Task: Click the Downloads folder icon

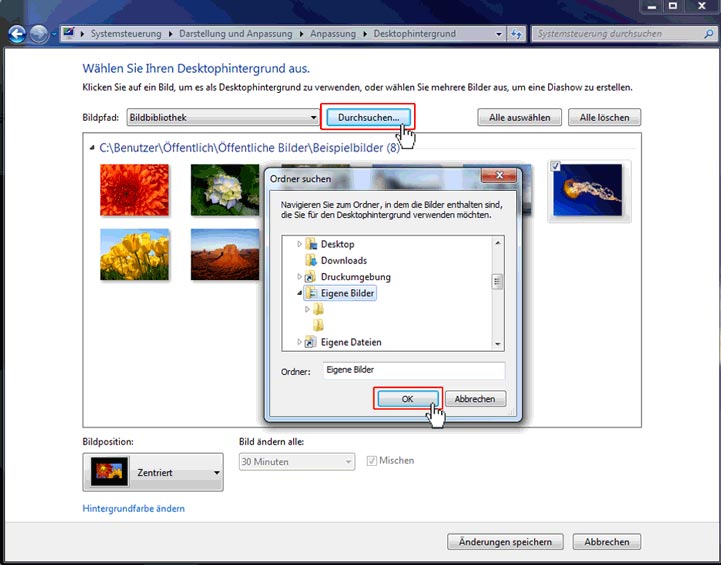Action: (311, 261)
